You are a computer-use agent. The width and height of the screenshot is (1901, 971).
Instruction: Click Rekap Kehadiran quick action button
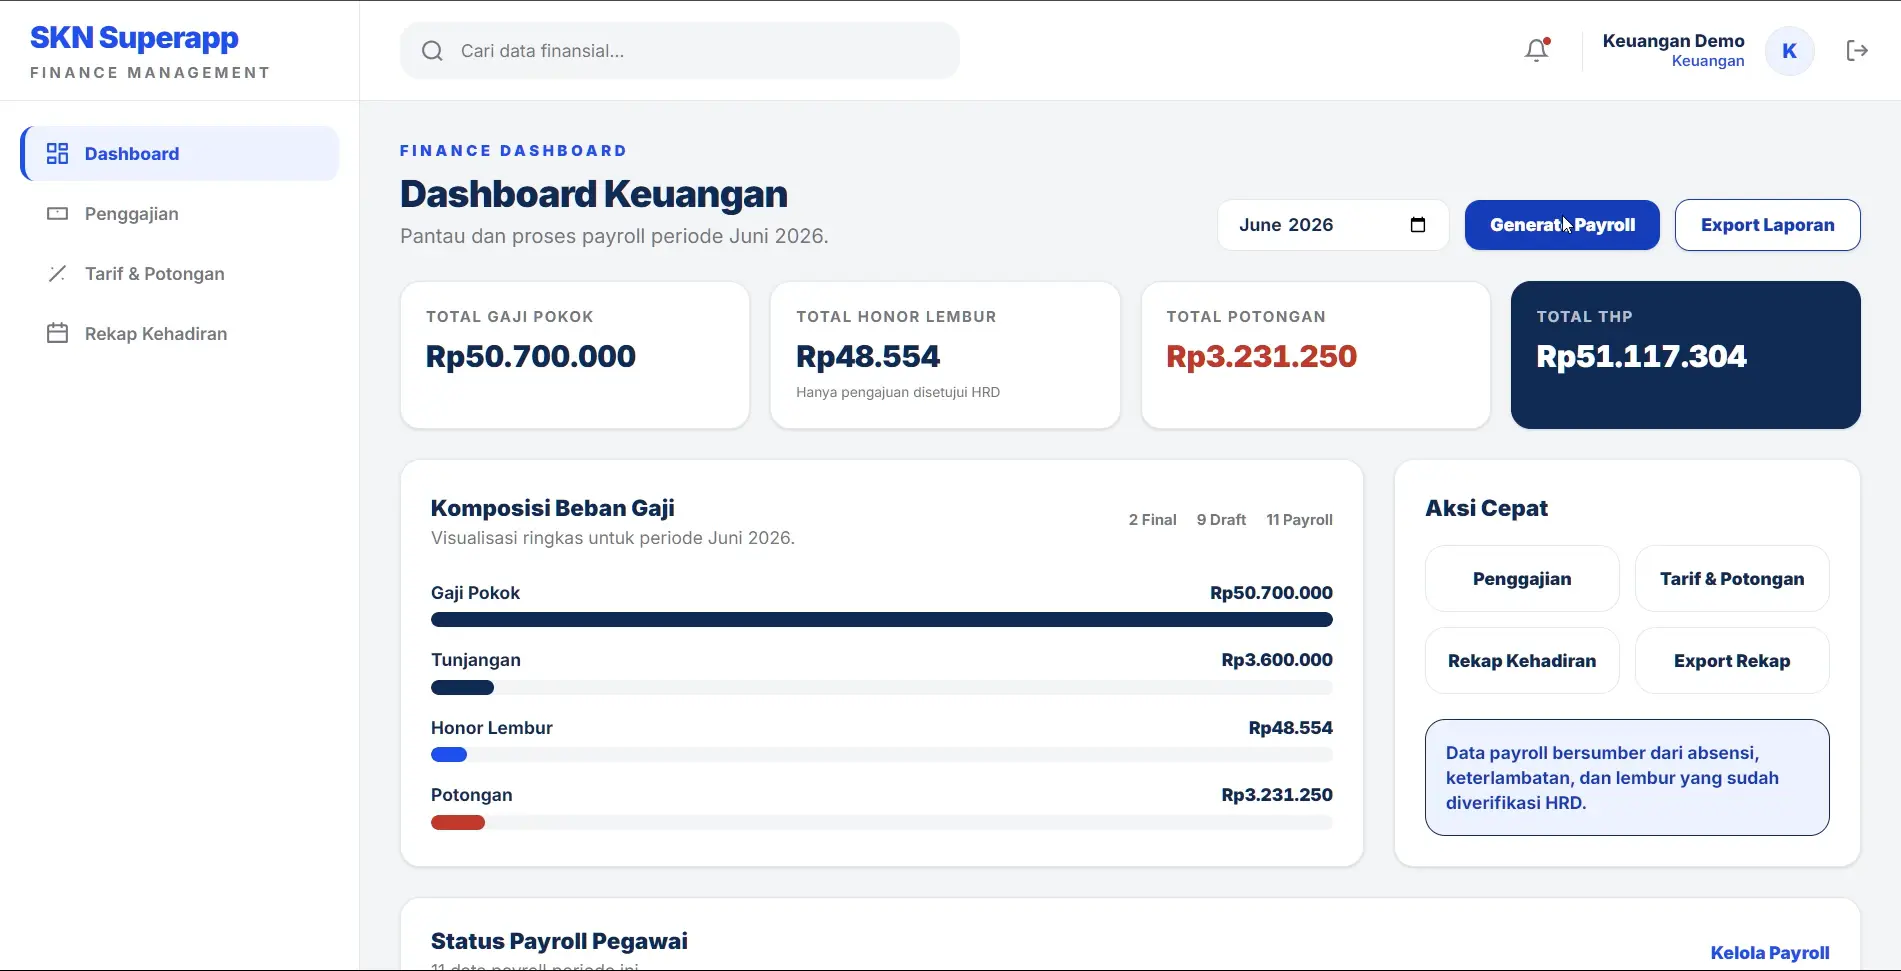1522,660
